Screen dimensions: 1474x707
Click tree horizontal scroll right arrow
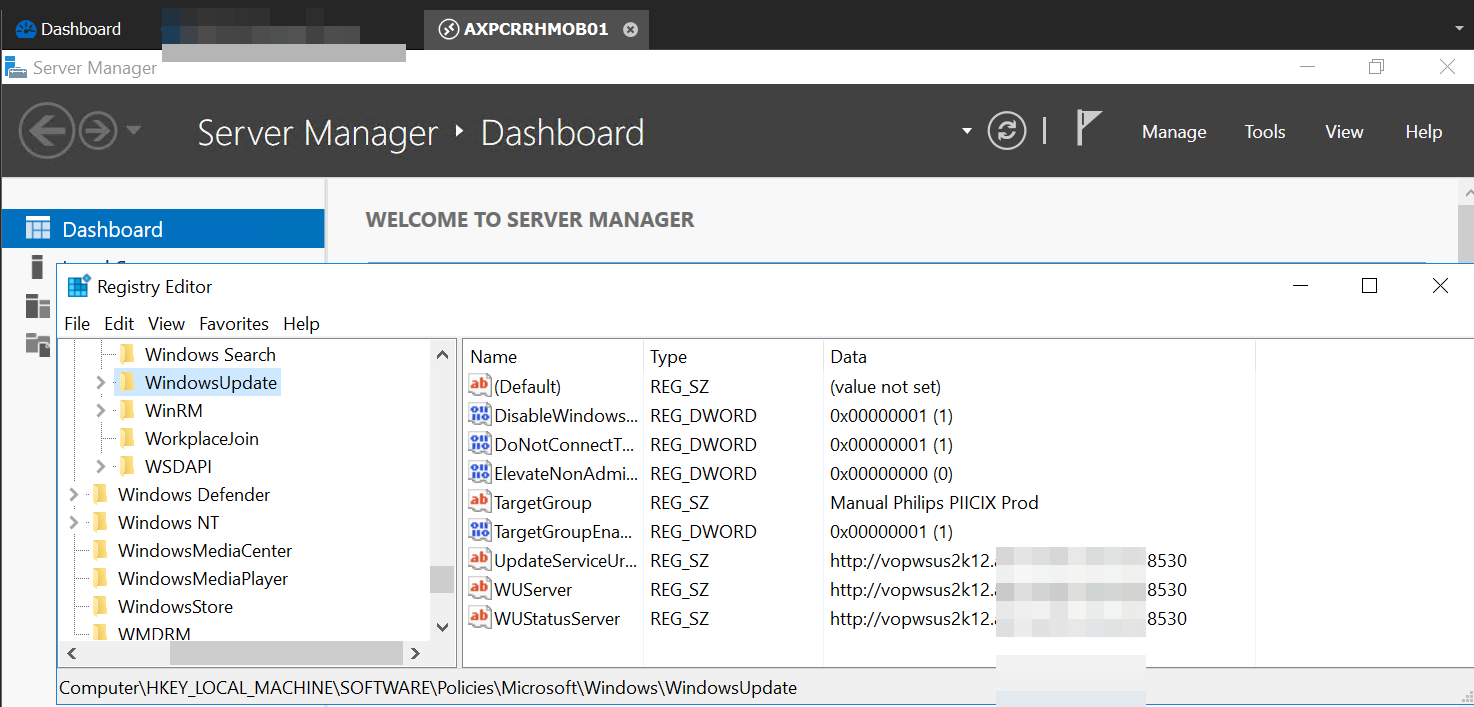[416, 653]
